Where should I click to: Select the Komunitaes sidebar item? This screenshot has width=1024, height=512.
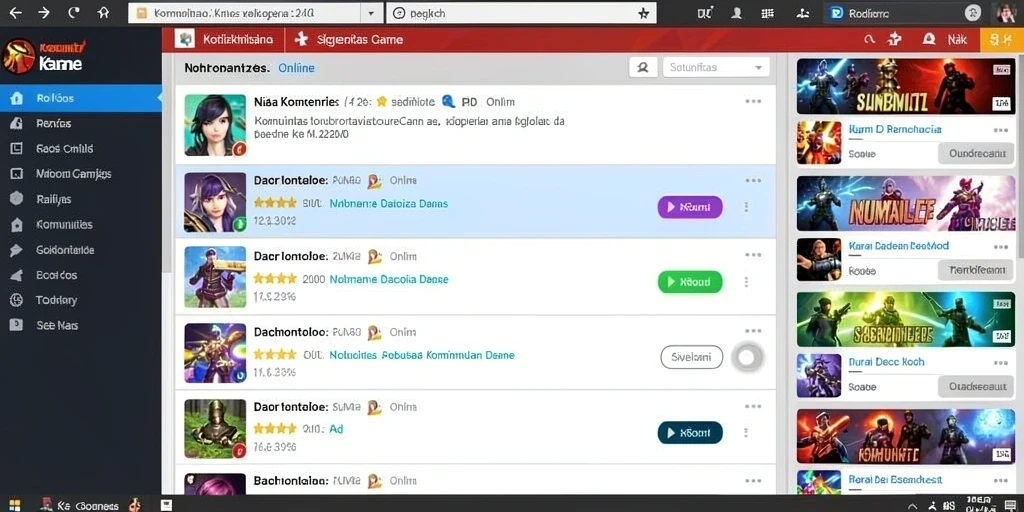[64, 225]
